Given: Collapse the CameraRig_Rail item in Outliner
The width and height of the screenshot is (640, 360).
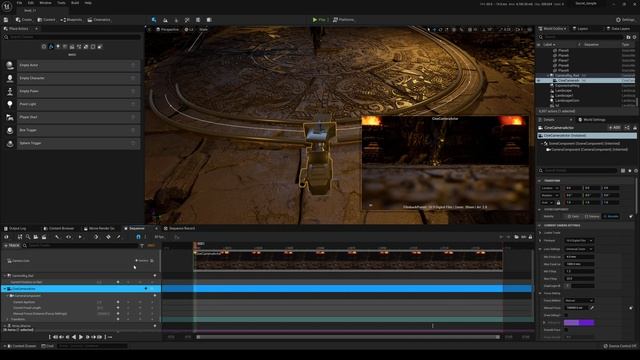Looking at the screenshot, I should point(548,76).
